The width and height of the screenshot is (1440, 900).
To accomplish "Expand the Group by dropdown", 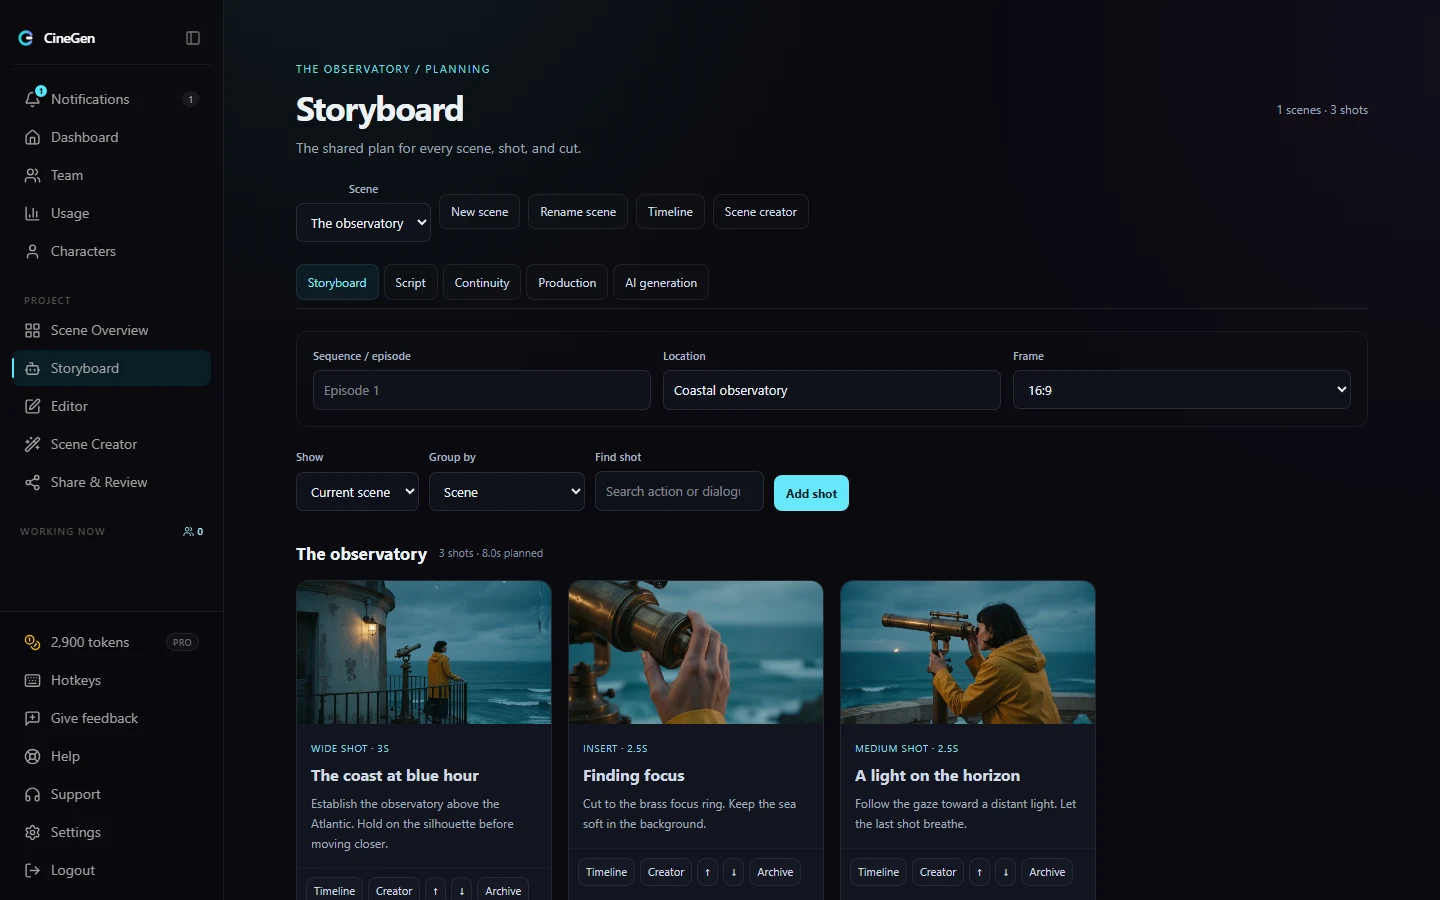I will 507,492.
